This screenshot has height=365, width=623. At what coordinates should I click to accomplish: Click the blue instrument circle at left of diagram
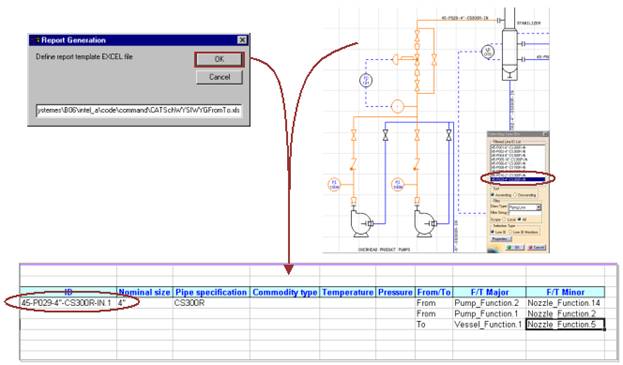coord(366,80)
